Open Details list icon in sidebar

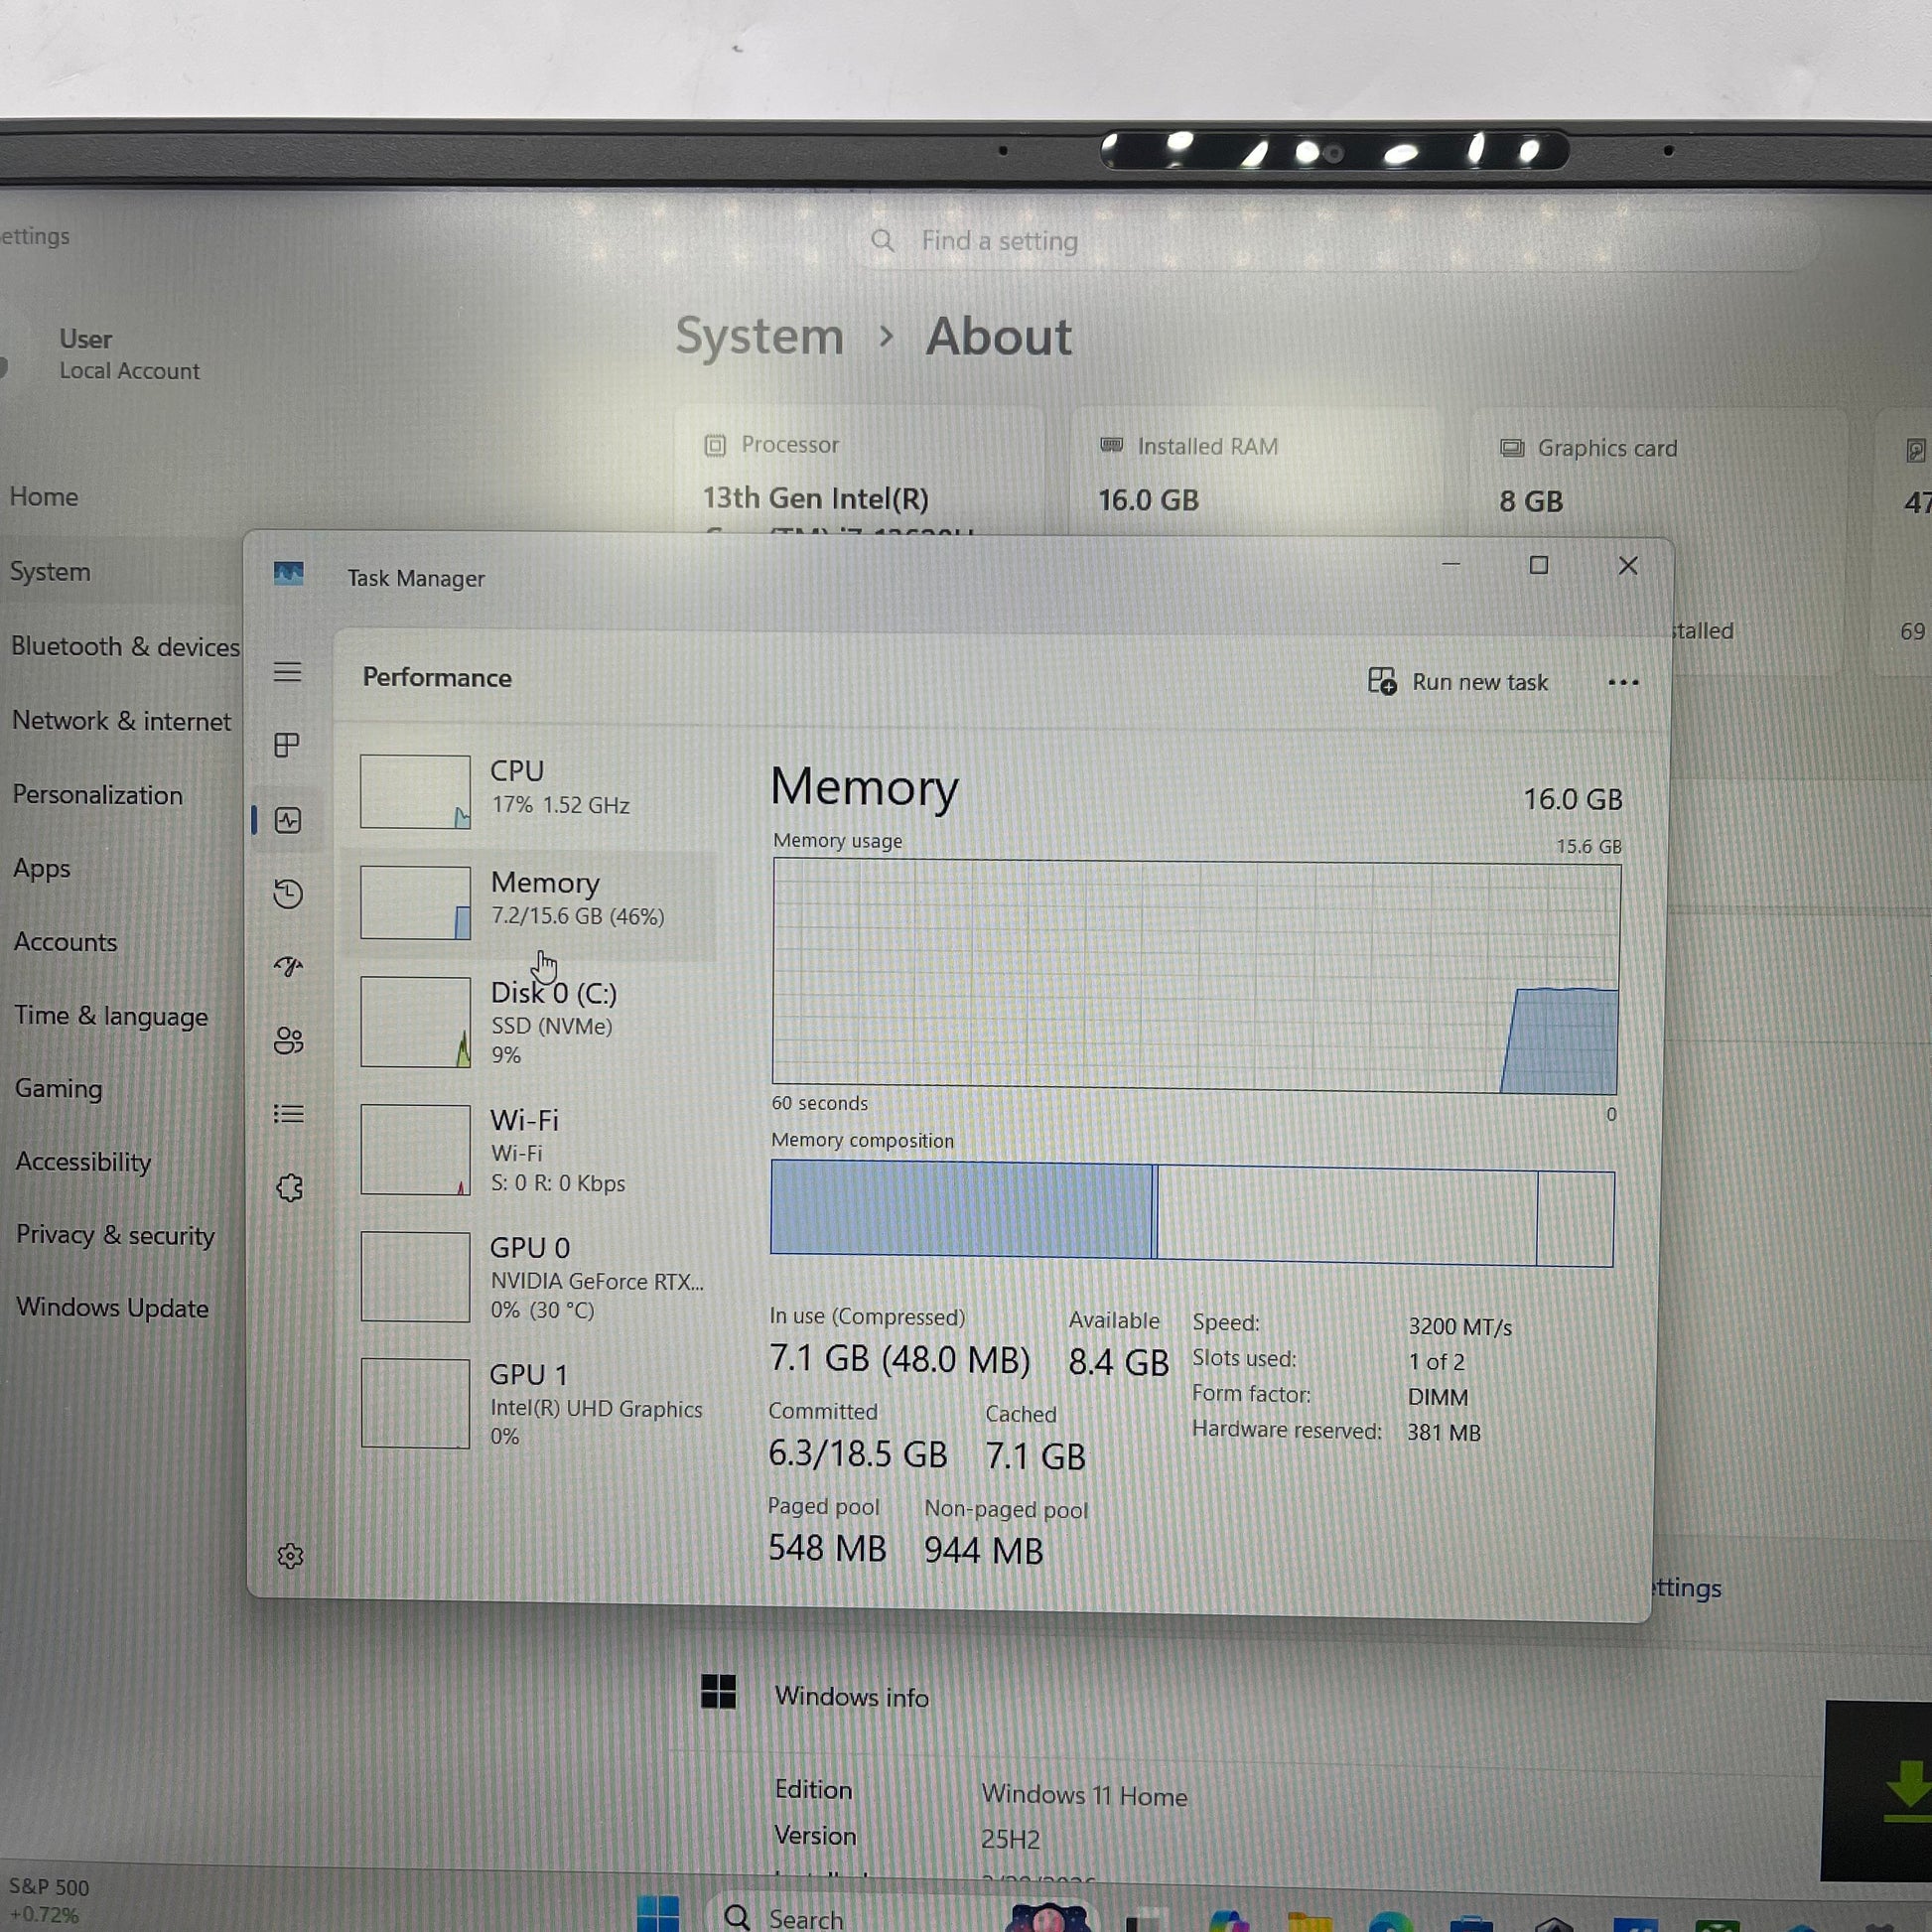tap(288, 1114)
